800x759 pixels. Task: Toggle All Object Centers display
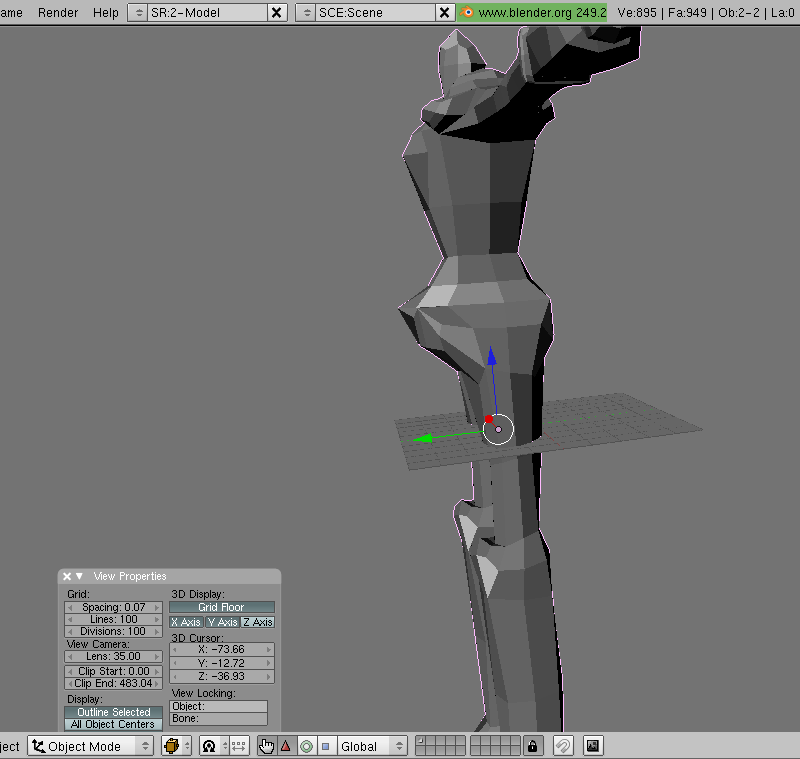(113, 723)
